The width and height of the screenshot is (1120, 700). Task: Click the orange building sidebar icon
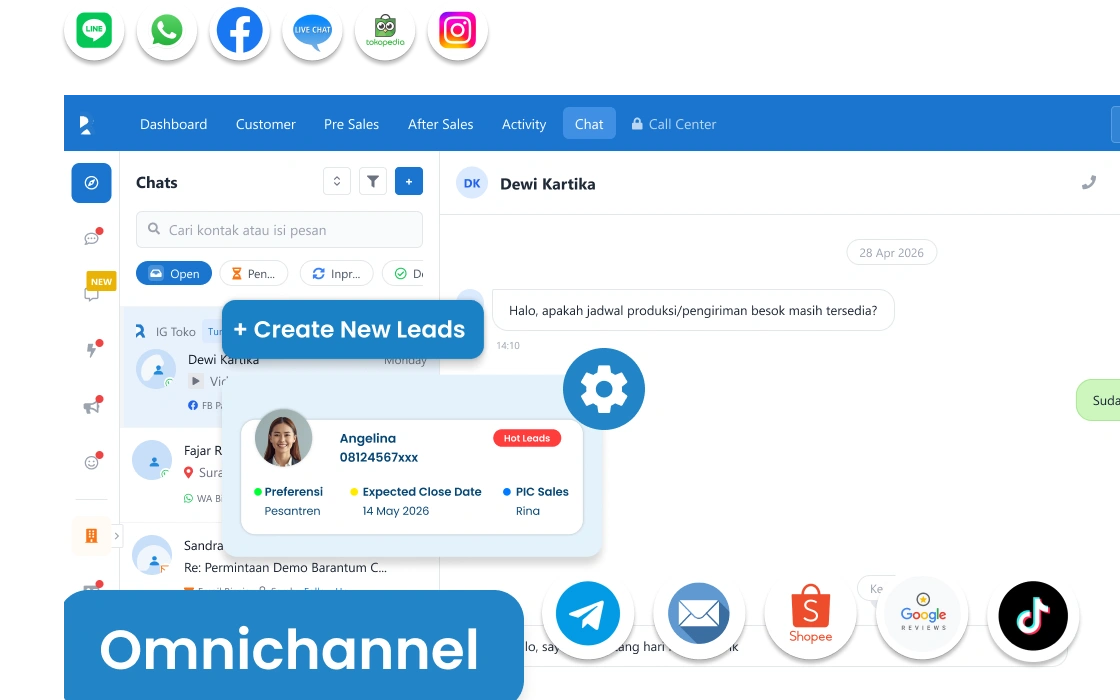(x=91, y=535)
